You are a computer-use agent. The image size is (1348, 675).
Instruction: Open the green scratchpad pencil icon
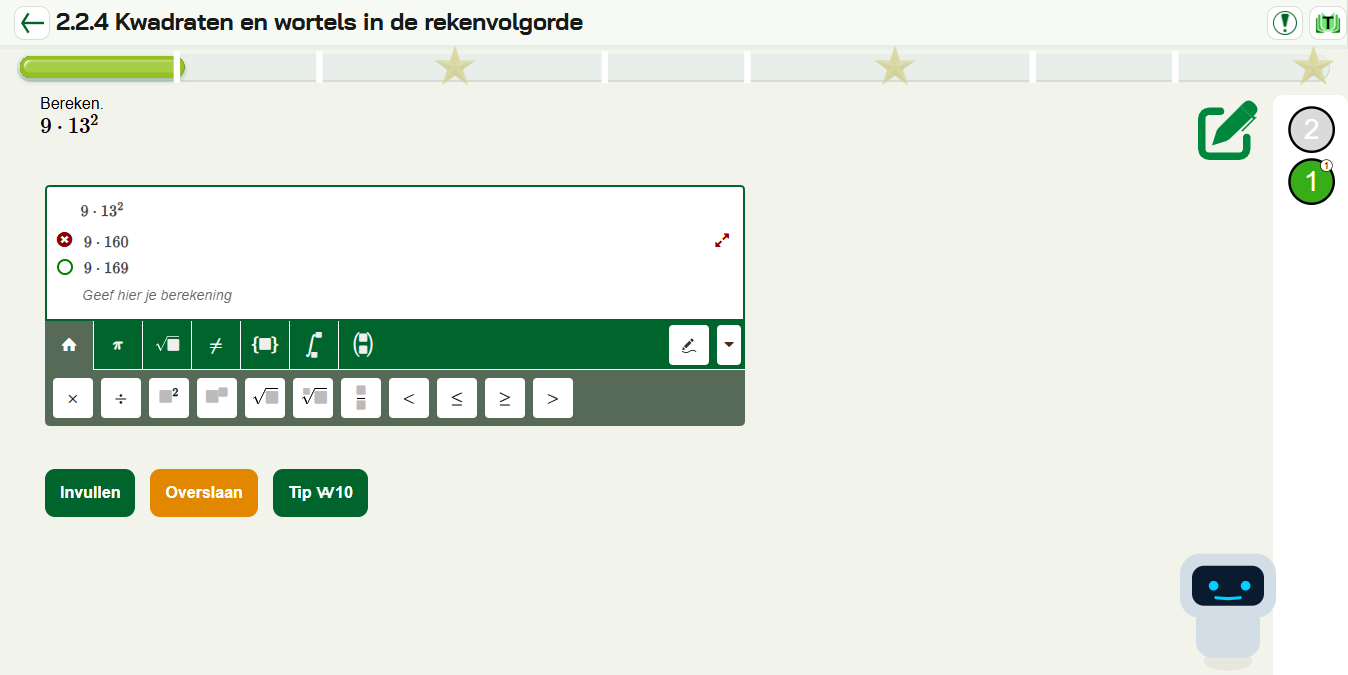pyautogui.click(x=1227, y=130)
